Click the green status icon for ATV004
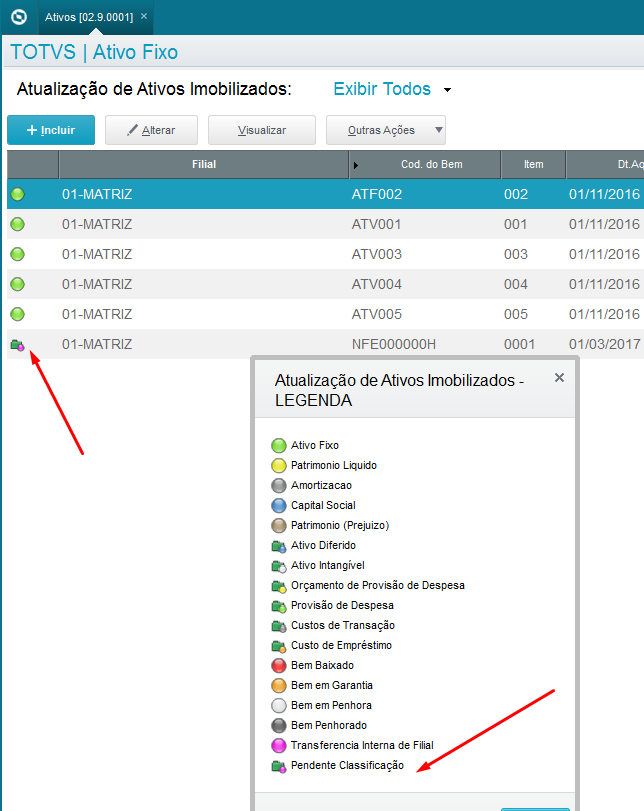 [x=18, y=284]
